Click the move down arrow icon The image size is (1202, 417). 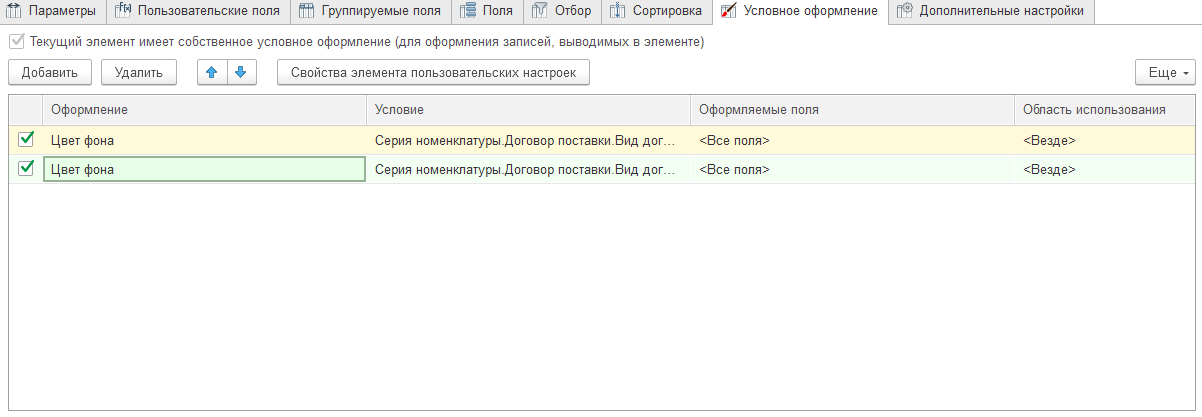pyautogui.click(x=242, y=73)
